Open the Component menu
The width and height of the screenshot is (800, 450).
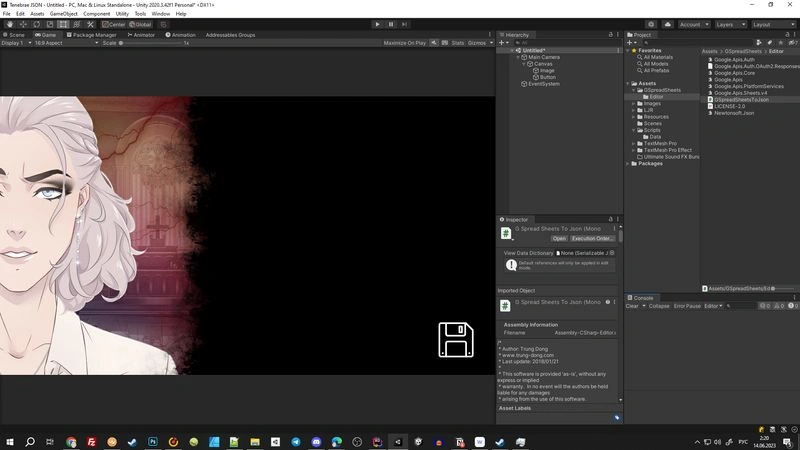96,14
